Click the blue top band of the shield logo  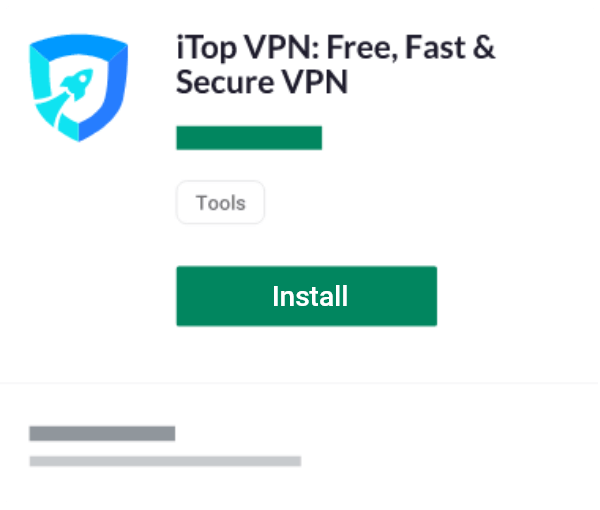78,45
